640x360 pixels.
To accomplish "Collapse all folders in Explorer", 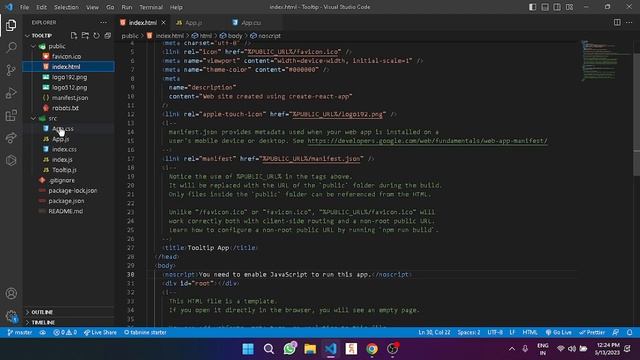I will 107,36.
